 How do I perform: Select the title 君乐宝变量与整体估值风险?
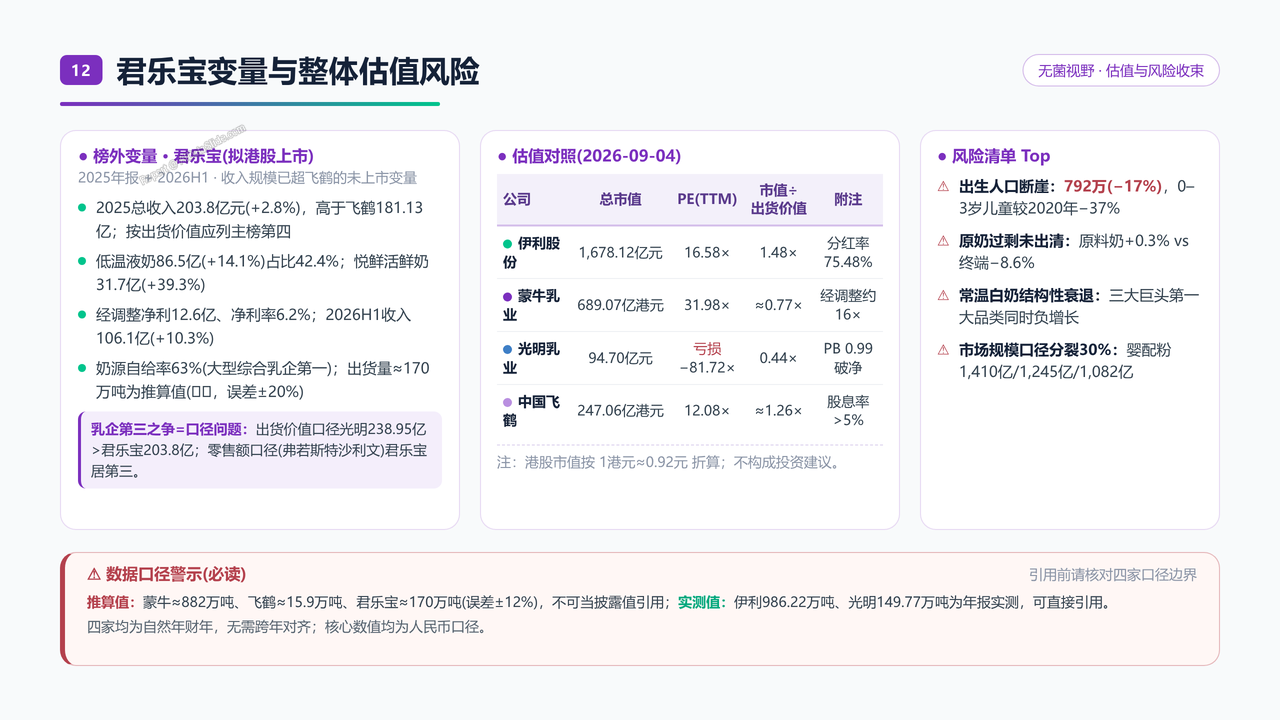(x=298, y=71)
